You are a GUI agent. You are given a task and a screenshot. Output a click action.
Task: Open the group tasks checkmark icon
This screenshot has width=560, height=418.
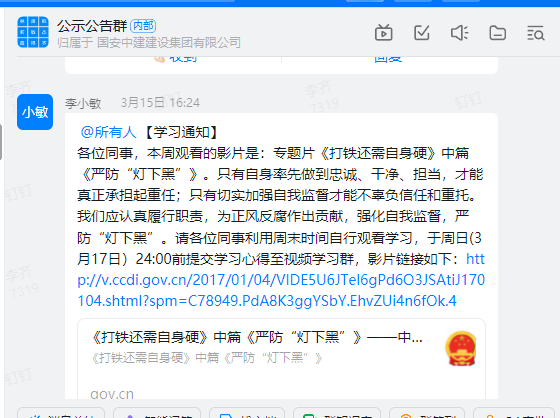421,33
